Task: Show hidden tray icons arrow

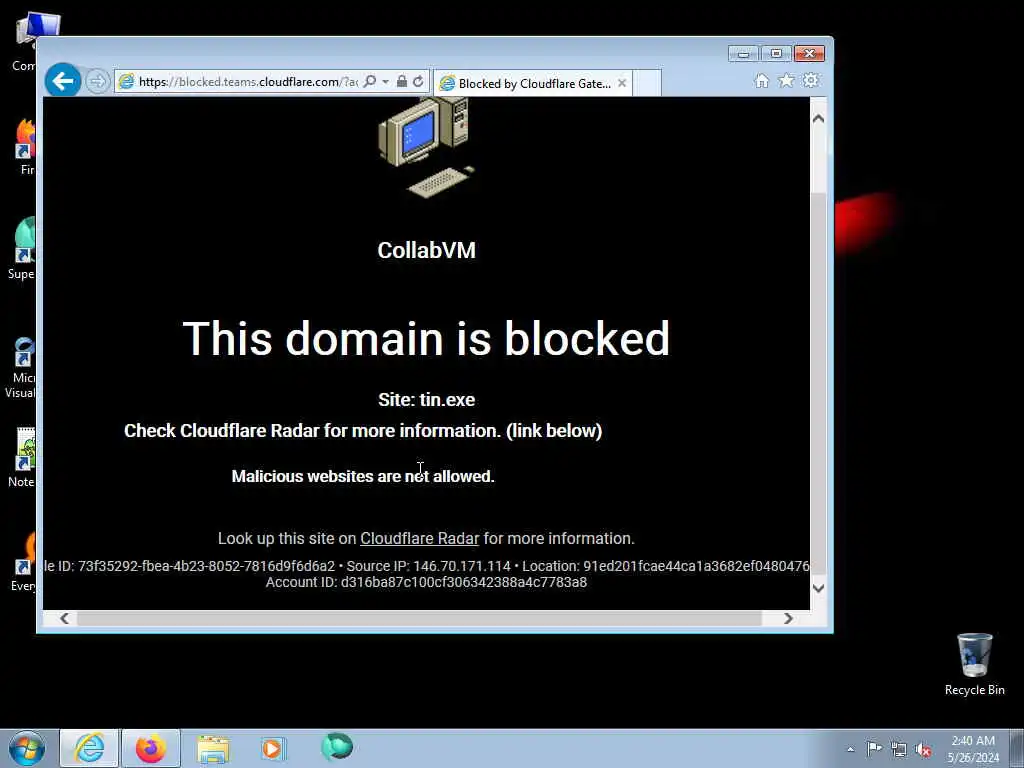Action: point(850,749)
